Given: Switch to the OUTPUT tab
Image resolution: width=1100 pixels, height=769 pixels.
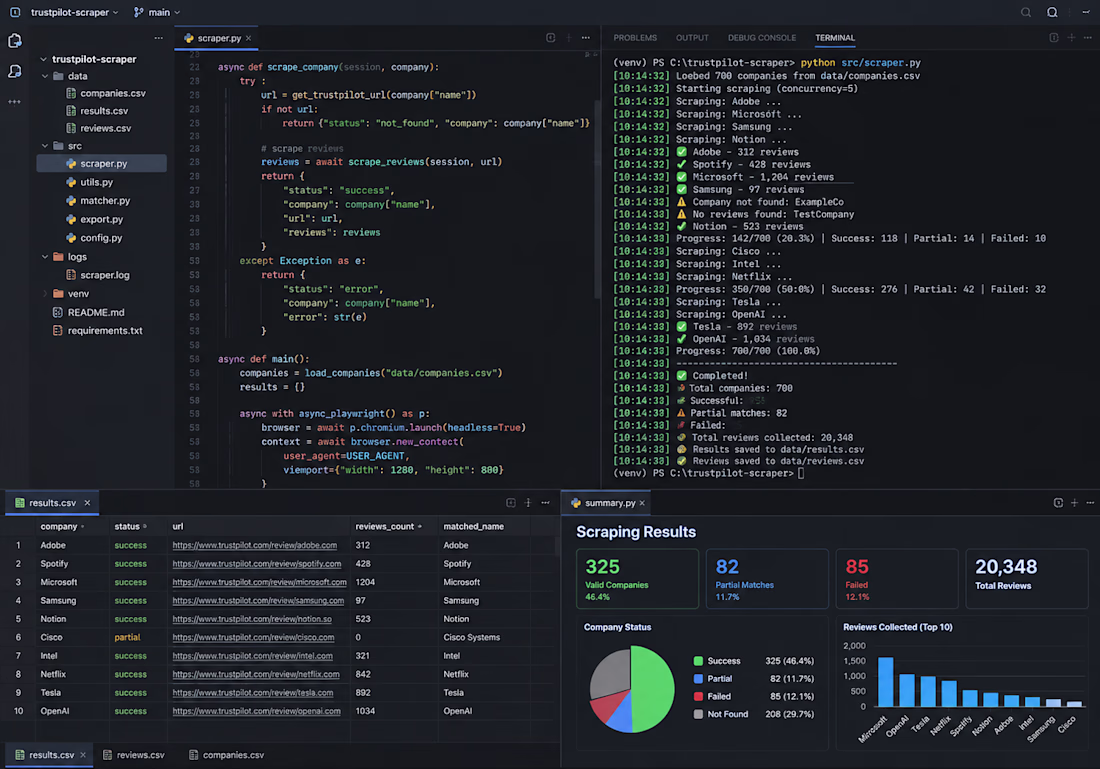Looking at the screenshot, I should pos(692,38).
